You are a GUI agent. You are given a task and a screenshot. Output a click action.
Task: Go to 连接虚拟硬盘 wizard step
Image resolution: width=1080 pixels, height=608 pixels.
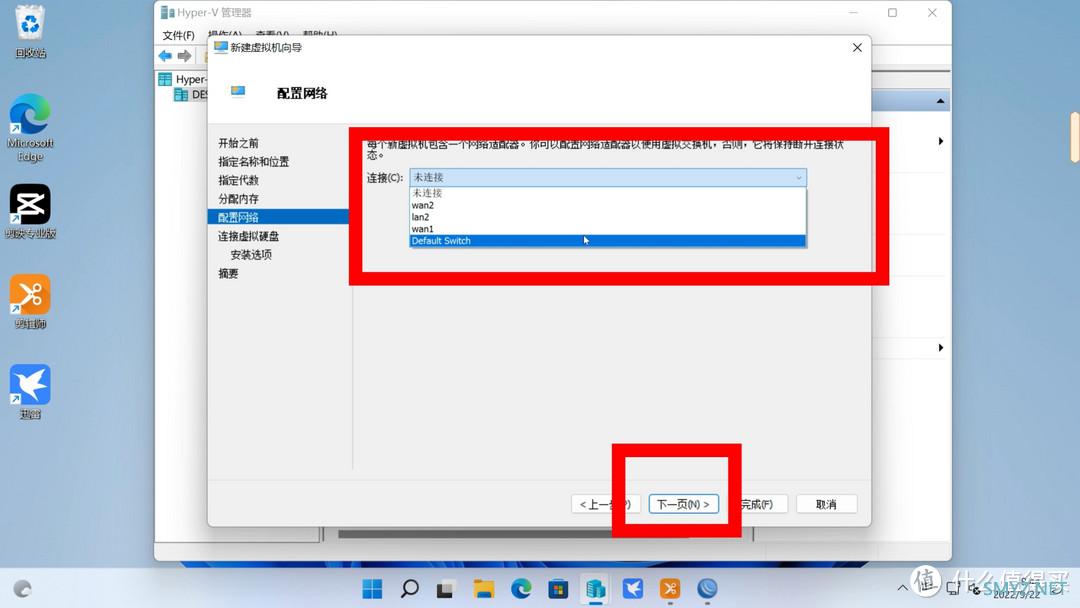click(248, 236)
